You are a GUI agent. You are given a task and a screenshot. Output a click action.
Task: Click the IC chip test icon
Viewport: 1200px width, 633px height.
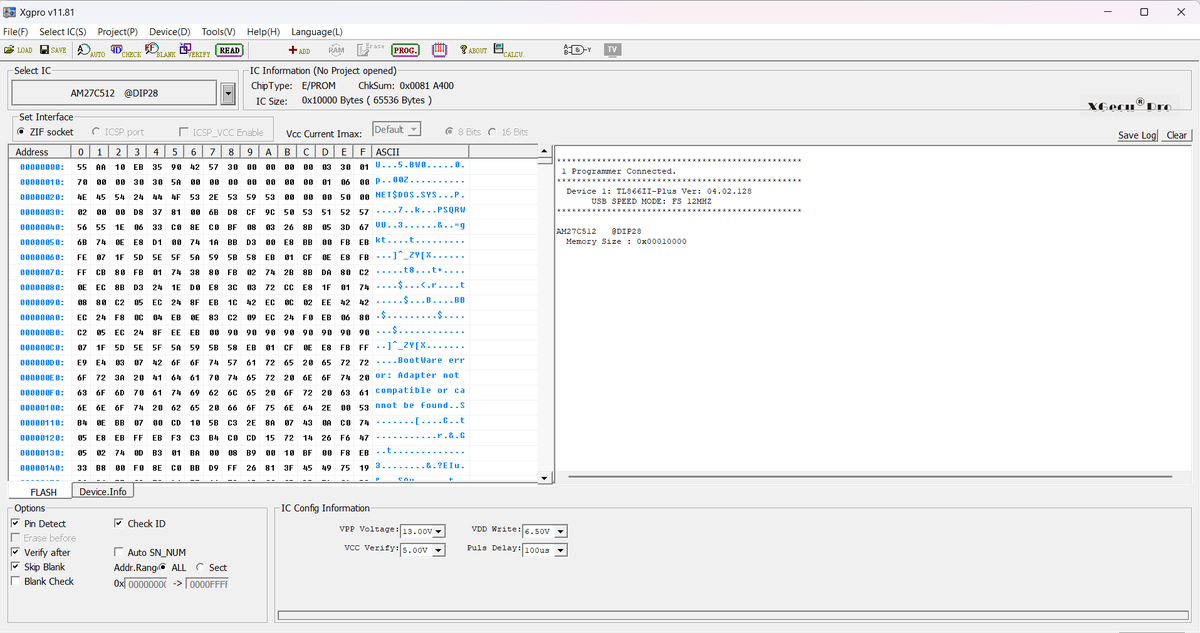tap(439, 50)
